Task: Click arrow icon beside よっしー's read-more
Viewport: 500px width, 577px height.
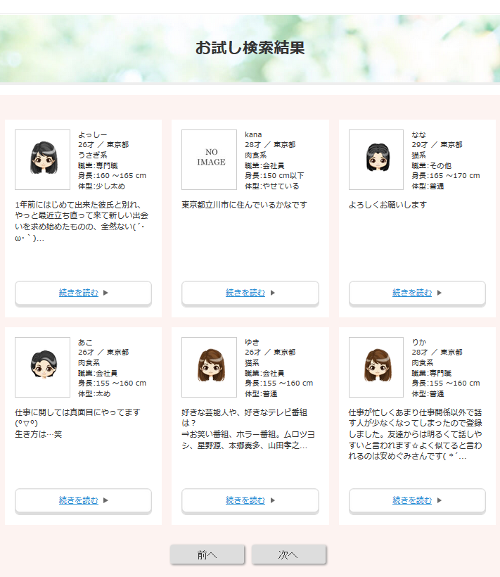Action: [106, 293]
